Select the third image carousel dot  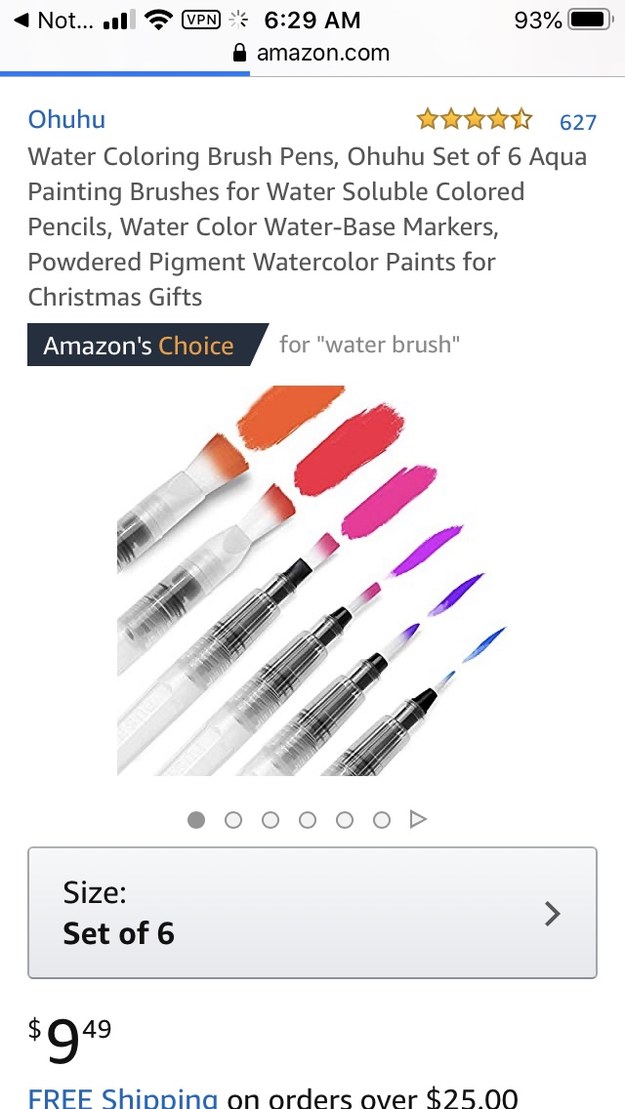click(270, 820)
